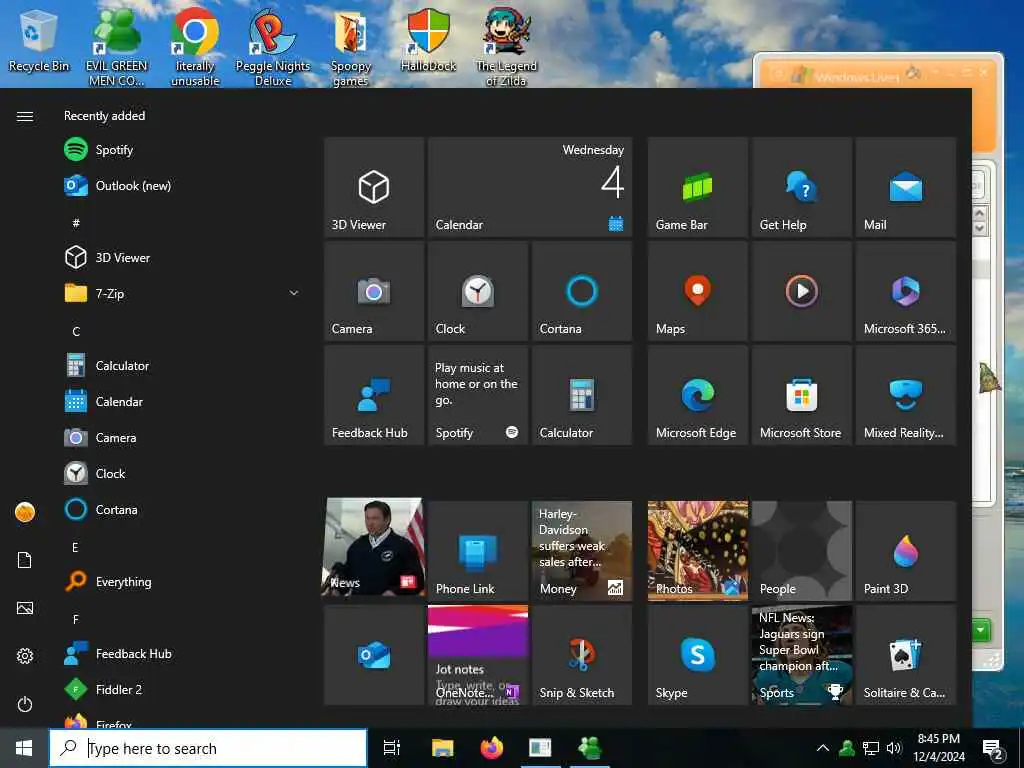Image resolution: width=1024 pixels, height=768 pixels.
Task: Open the Pictures shortcut in Start sidebar
Action: [x=25, y=608]
